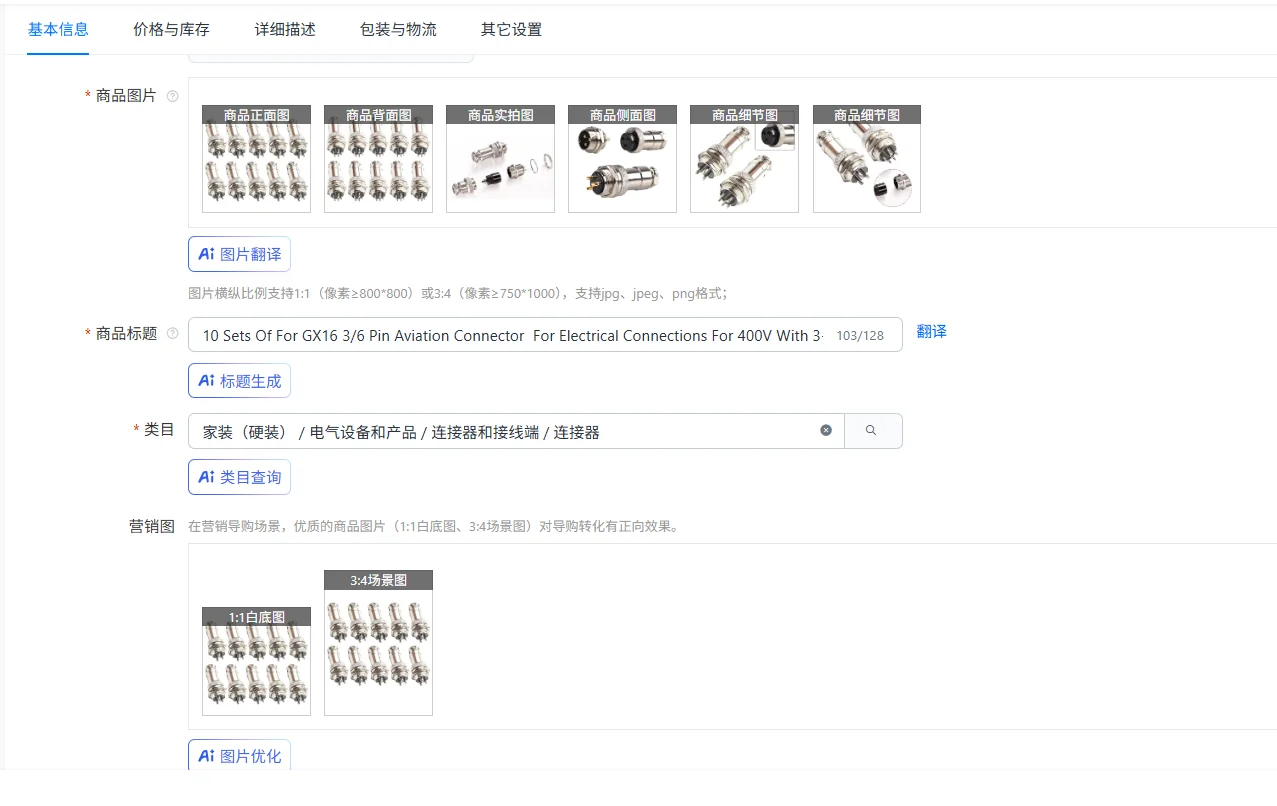
Task: Open the 类目 category selector field
Action: click(x=516, y=431)
